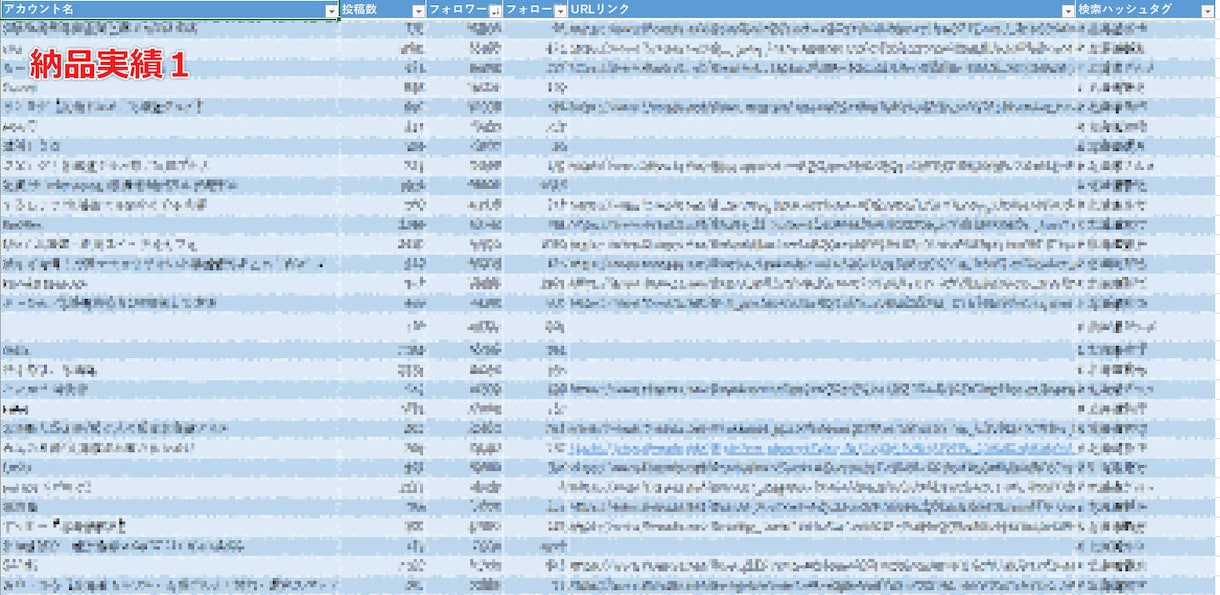This screenshot has width=1220, height=595.
Task: Select the first row's URL link cell
Action: point(822,28)
